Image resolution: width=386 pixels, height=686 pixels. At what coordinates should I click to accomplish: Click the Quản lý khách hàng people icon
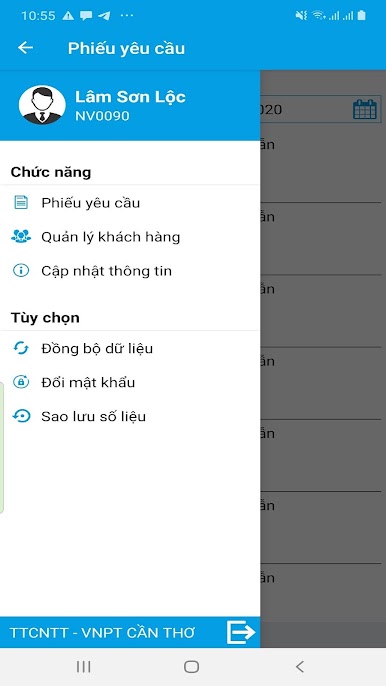[x=21, y=237]
